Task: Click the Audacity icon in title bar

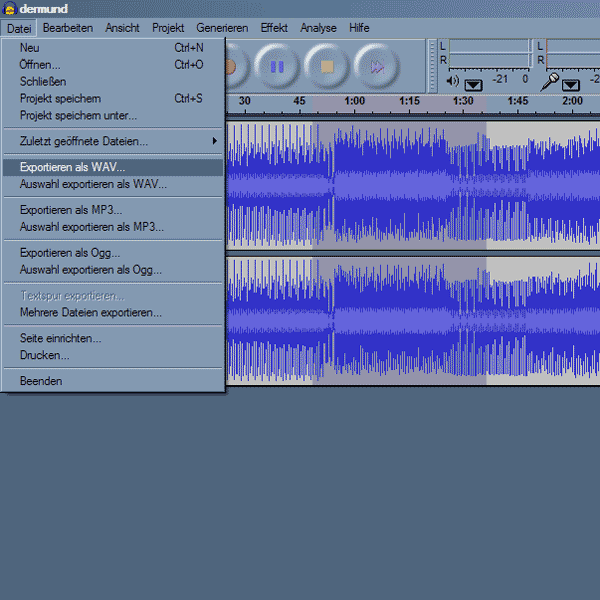Action: point(10,9)
